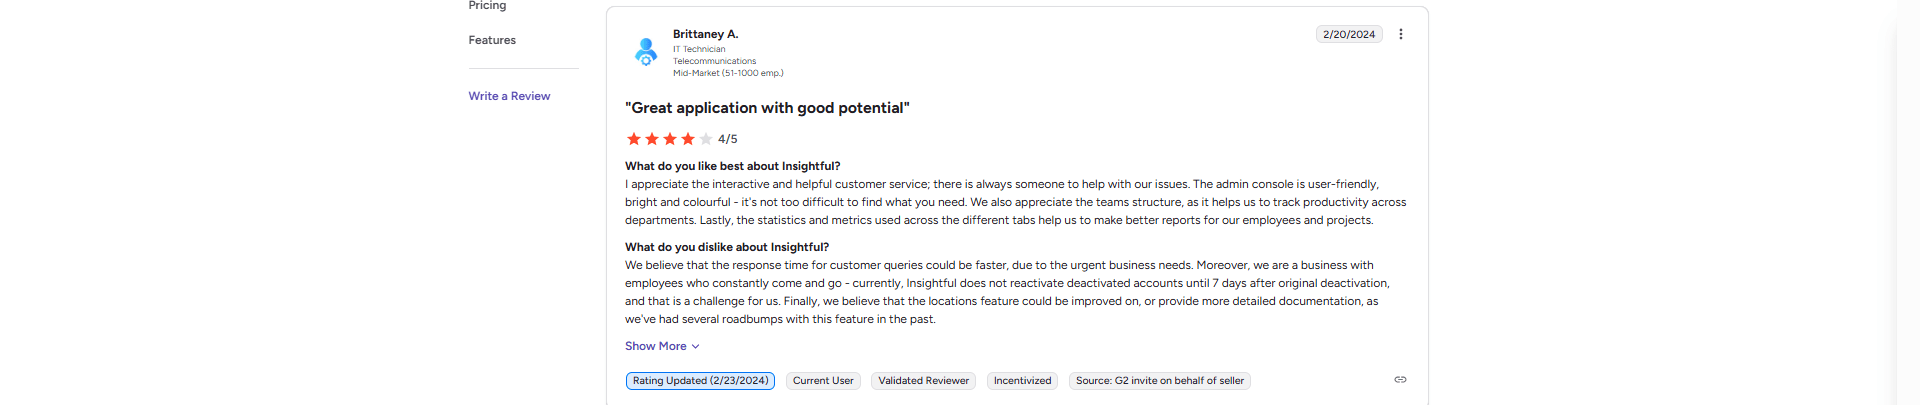The height and width of the screenshot is (405, 1920).
Task: Click the Source: G2 invite badge
Action: pyautogui.click(x=1160, y=381)
